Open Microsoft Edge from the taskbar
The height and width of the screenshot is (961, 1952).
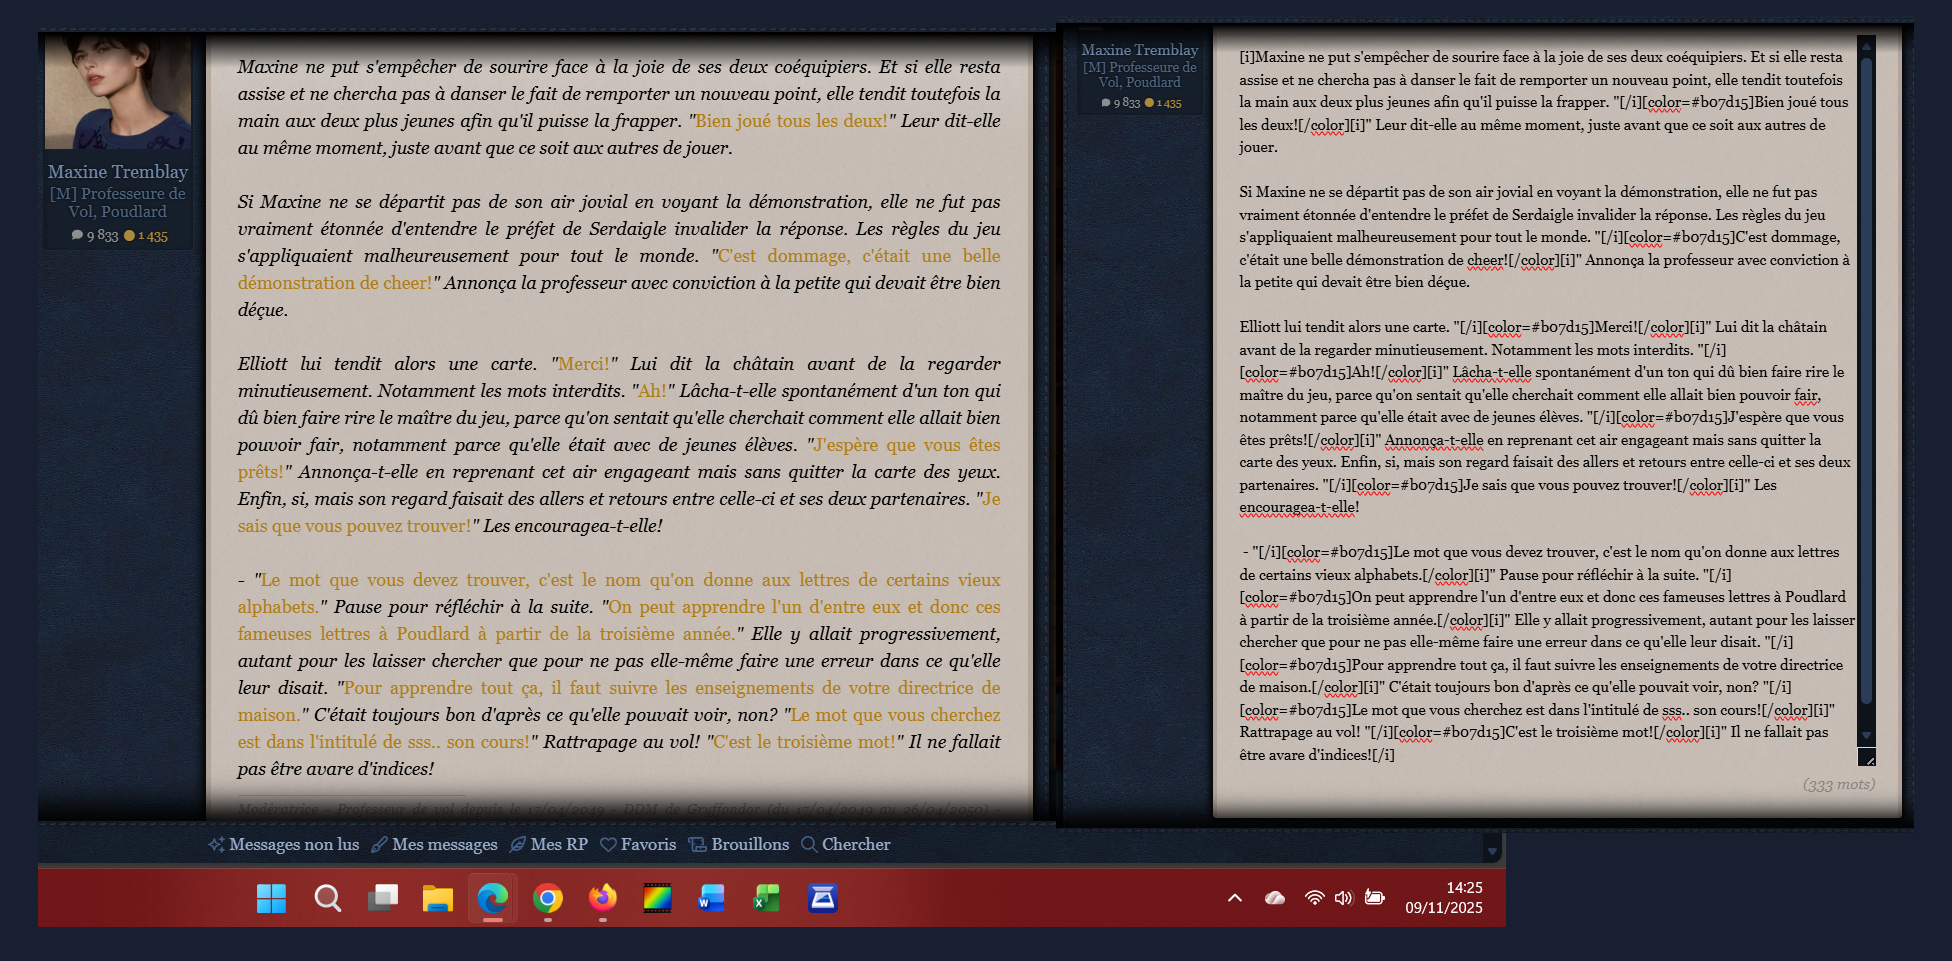click(492, 898)
